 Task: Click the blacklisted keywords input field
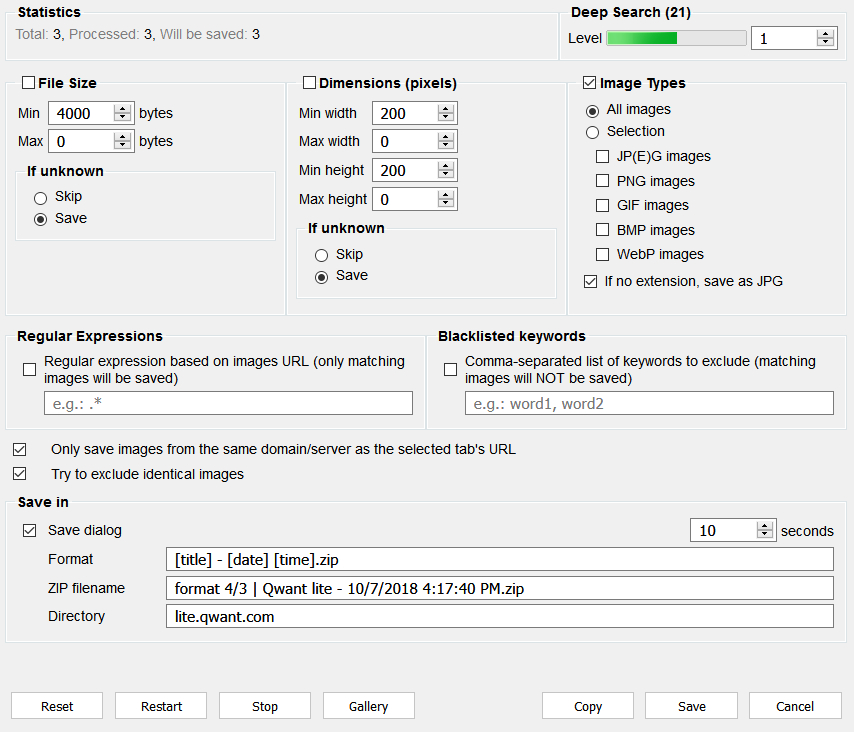click(649, 403)
